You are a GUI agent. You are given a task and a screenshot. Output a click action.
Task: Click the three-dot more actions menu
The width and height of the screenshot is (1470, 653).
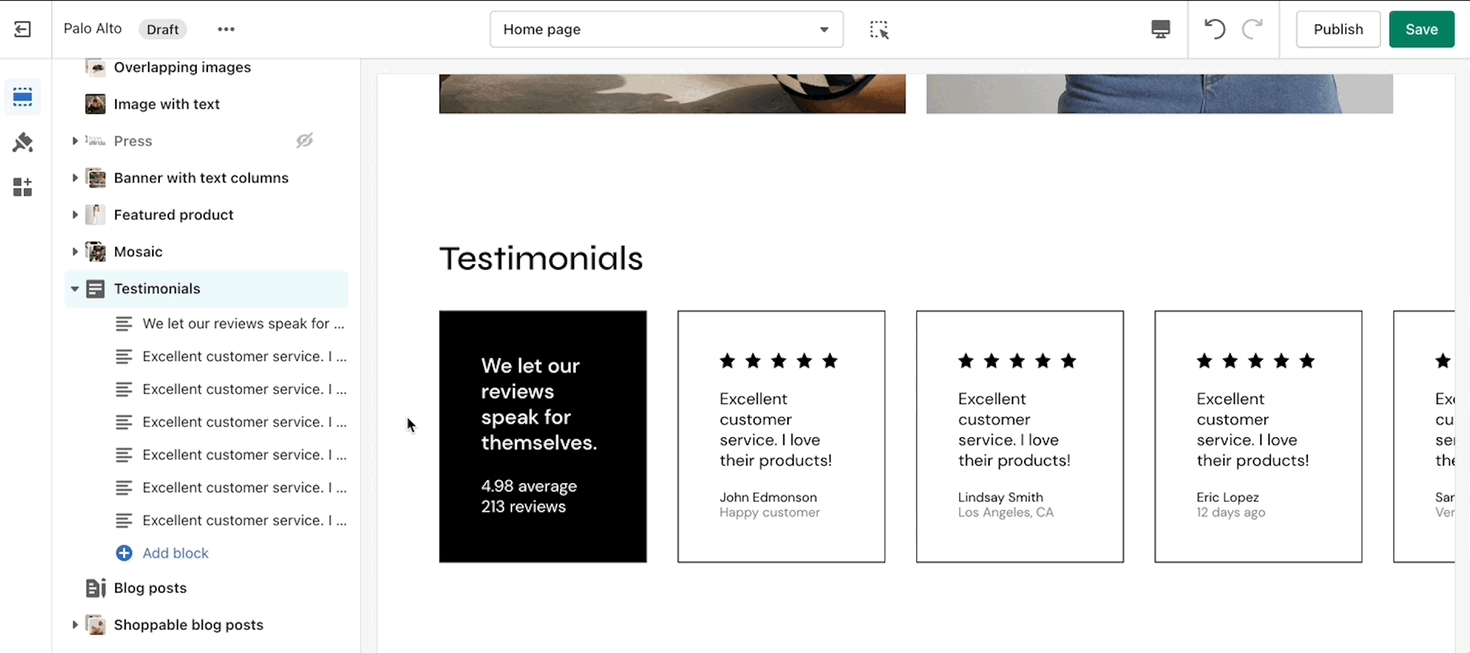coord(226,29)
